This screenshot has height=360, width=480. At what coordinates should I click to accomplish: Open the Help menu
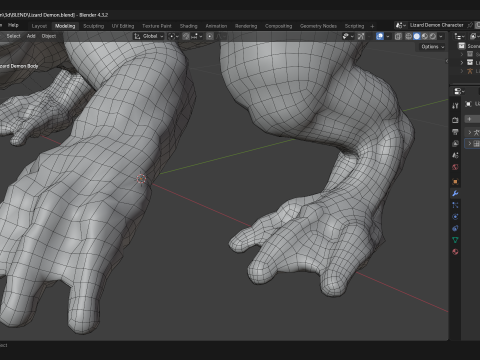click(13, 25)
